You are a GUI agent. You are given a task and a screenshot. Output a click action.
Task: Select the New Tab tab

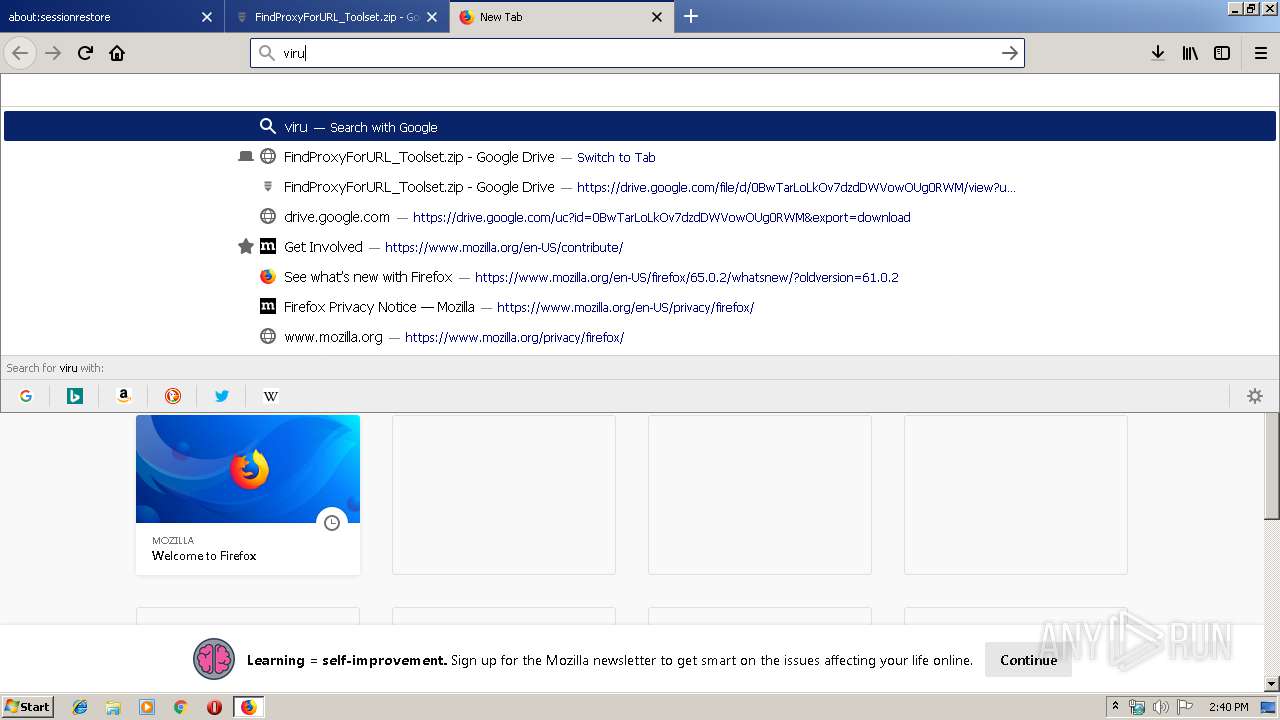click(562, 17)
